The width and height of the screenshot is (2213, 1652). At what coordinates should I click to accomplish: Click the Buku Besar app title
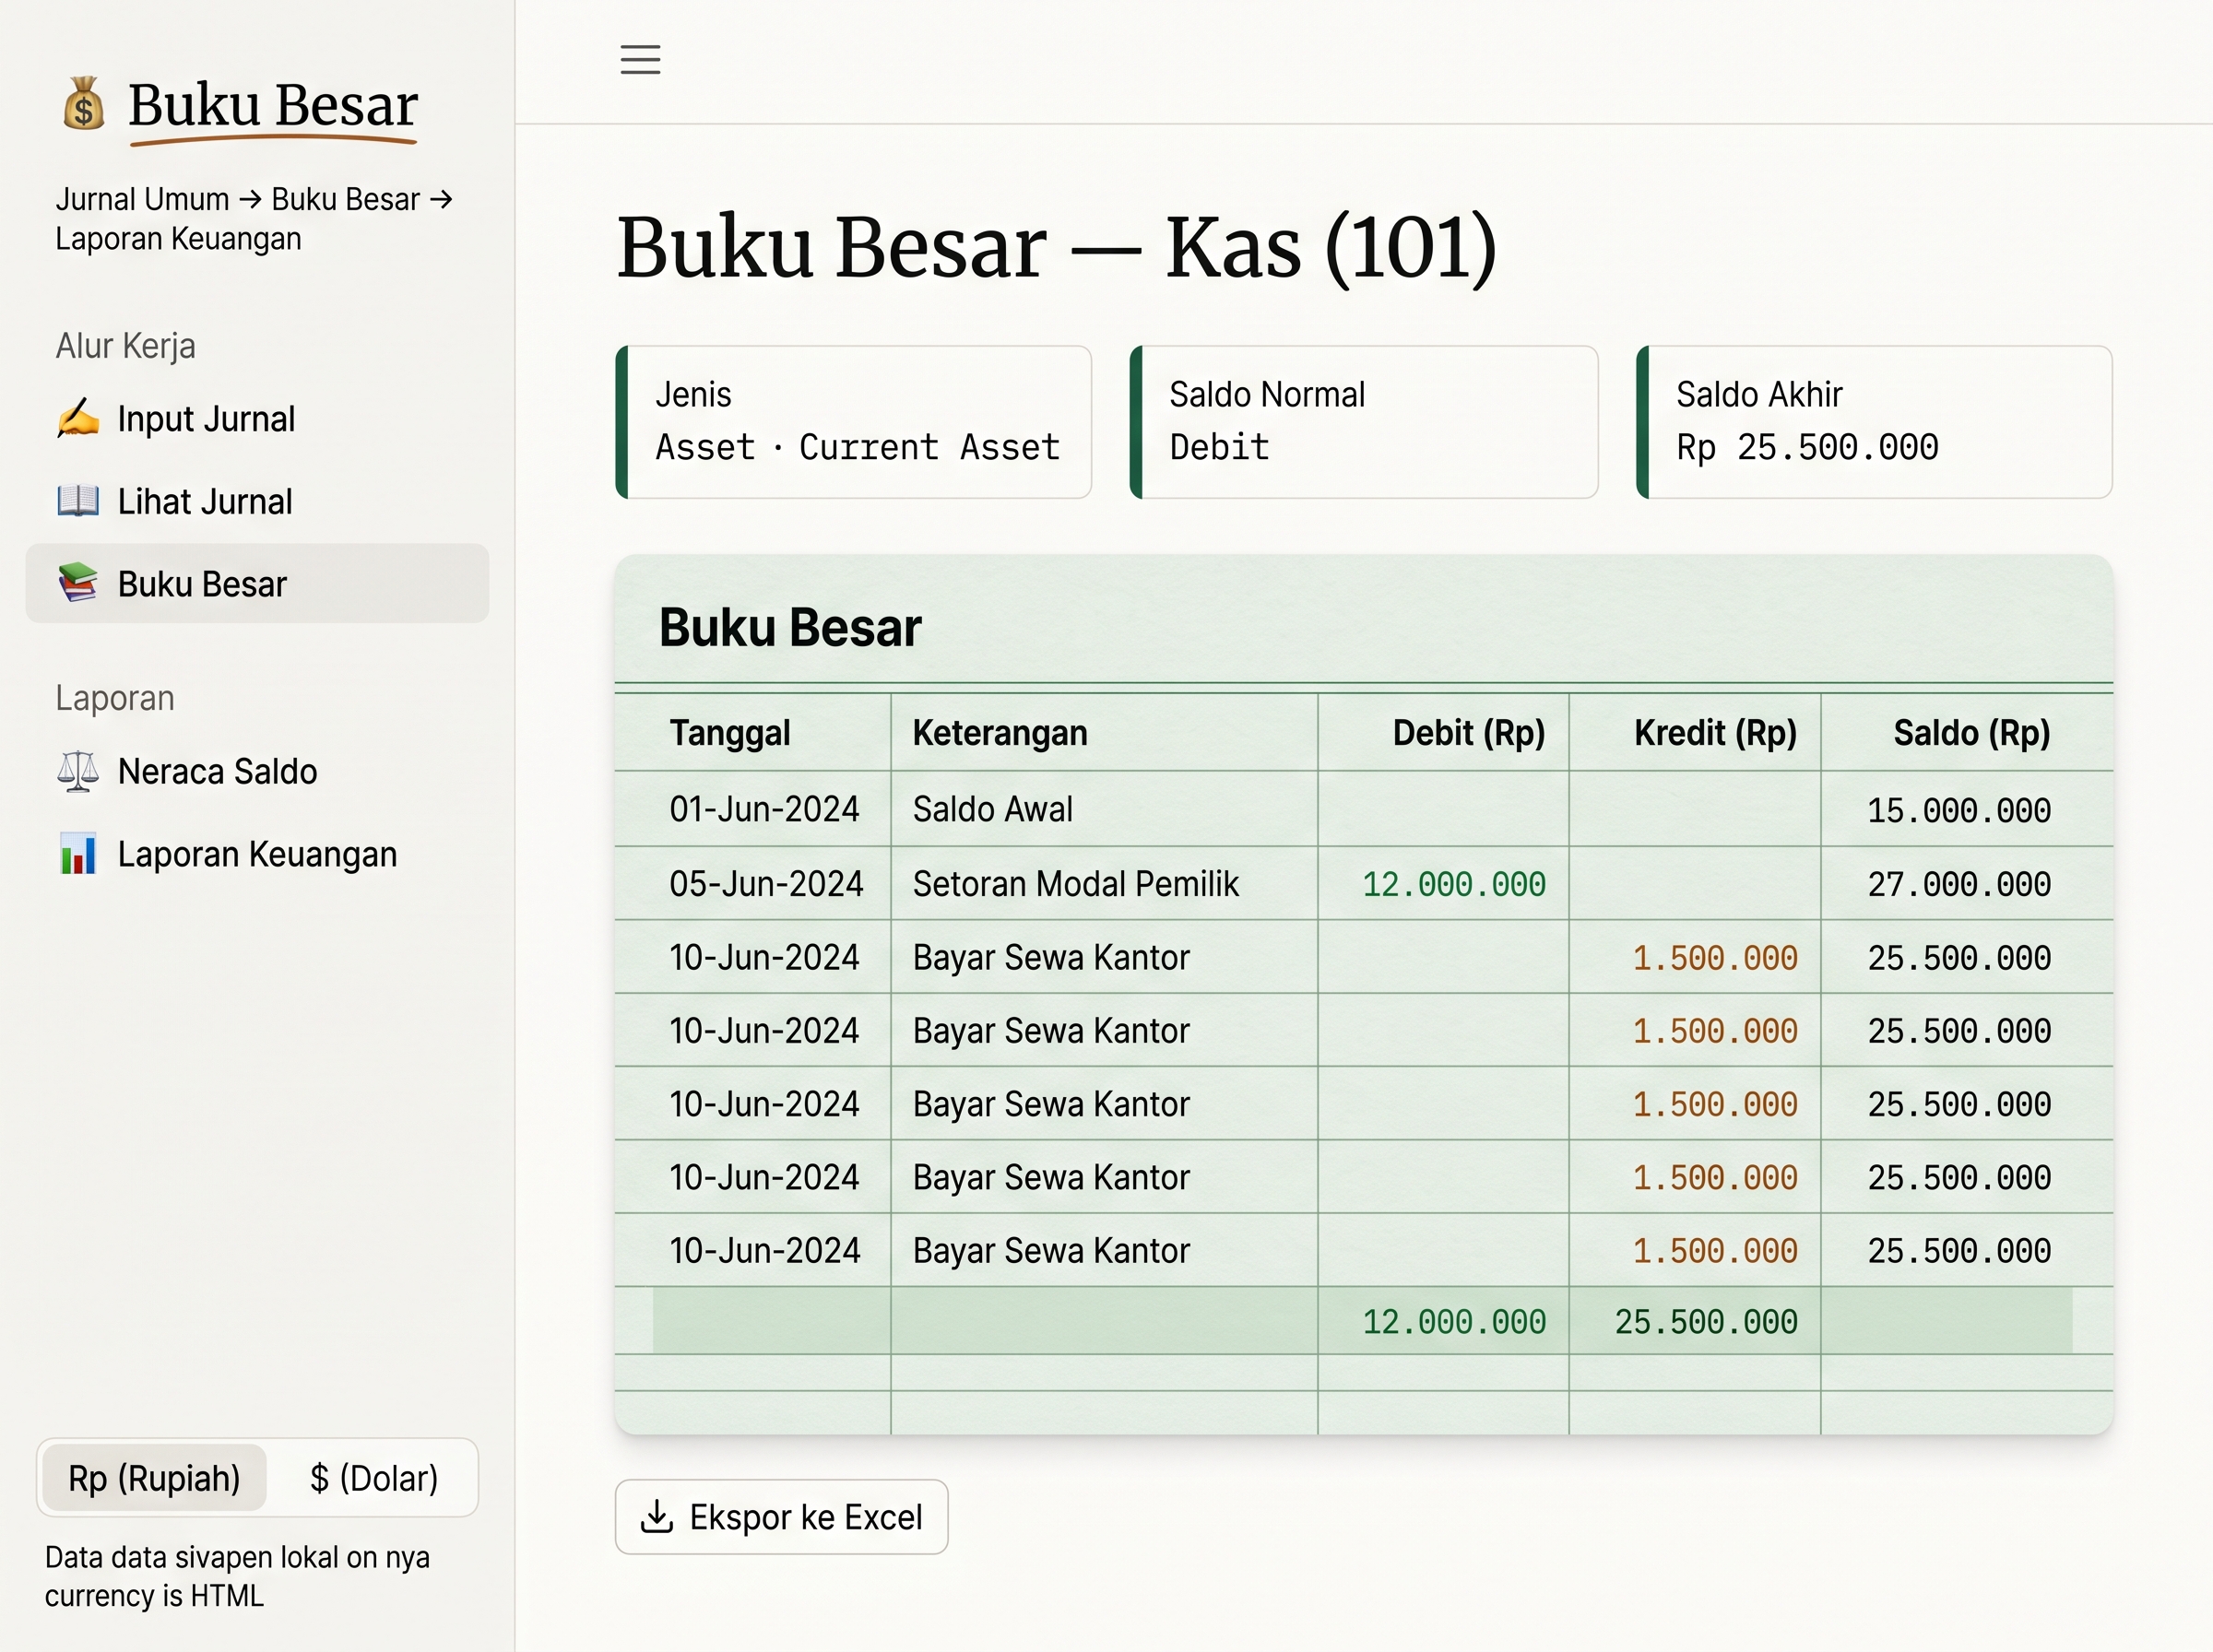[273, 106]
